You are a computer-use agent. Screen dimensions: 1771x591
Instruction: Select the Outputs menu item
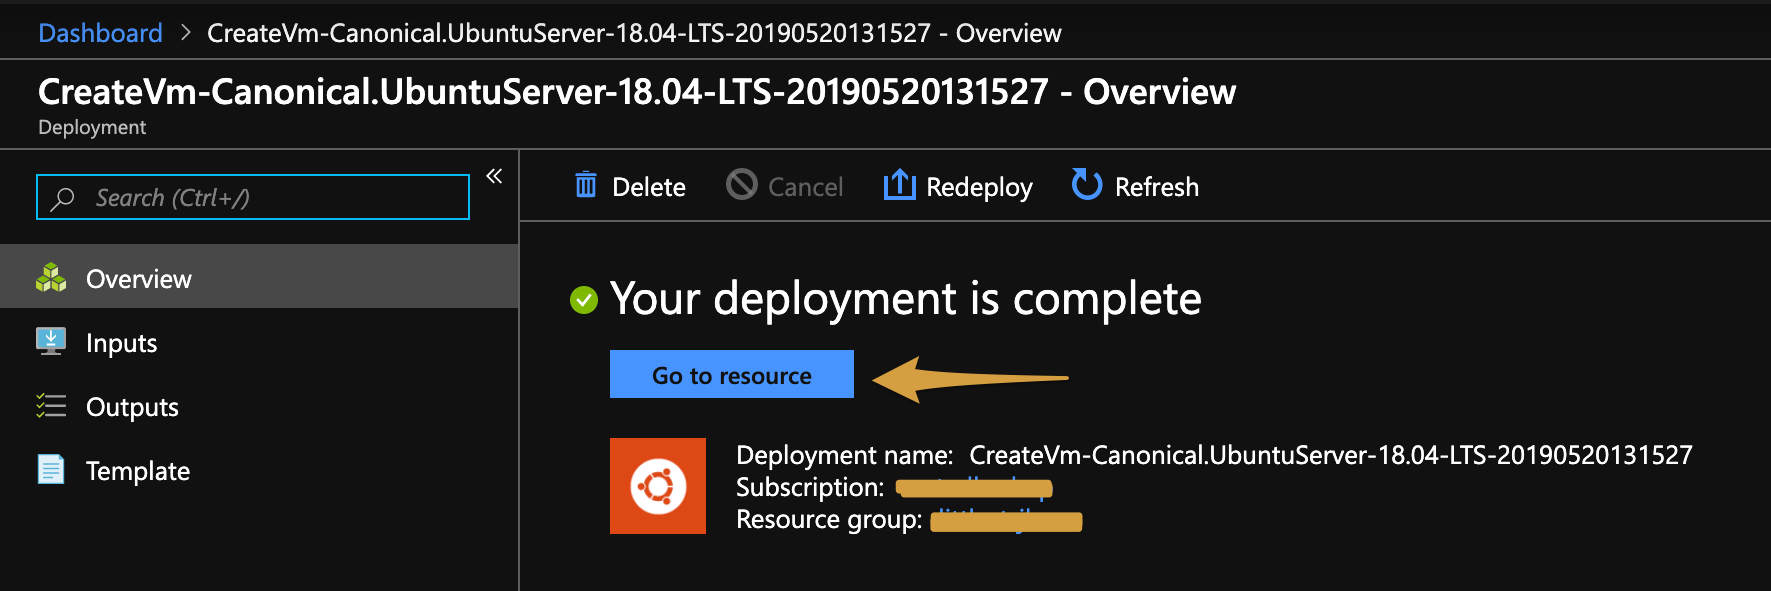pos(132,407)
